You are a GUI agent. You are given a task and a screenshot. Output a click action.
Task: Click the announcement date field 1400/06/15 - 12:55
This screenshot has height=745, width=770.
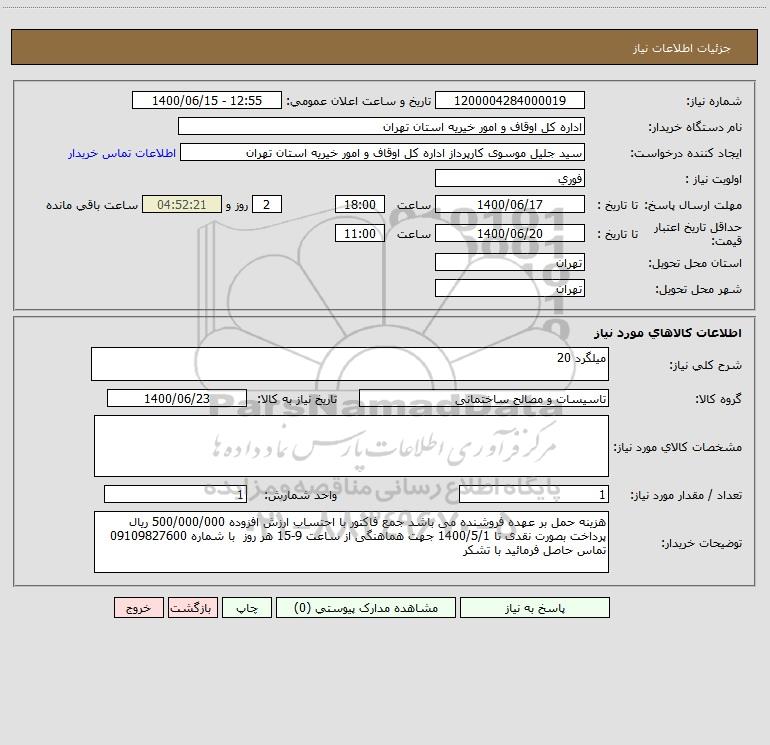coord(207,100)
